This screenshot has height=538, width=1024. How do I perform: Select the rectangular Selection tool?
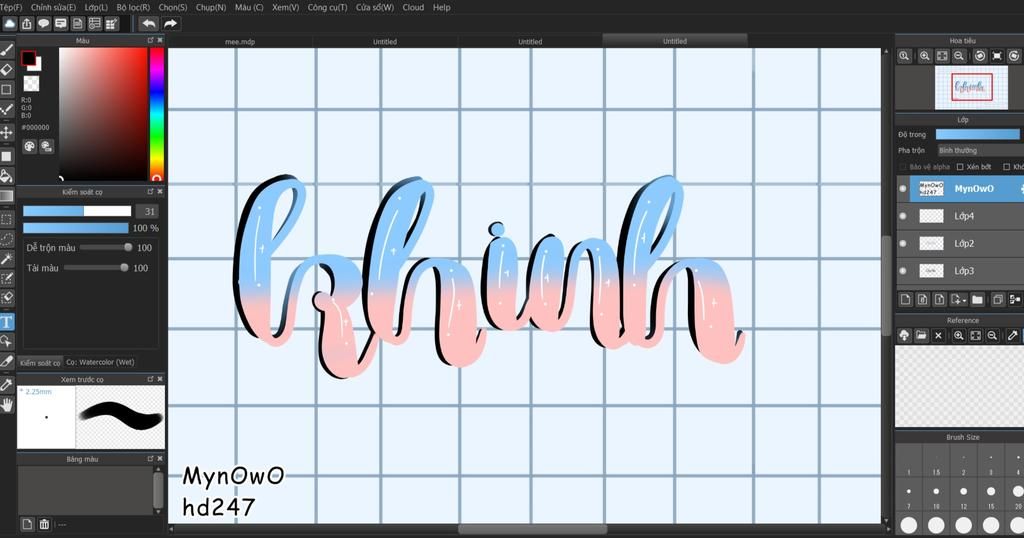click(x=7, y=219)
